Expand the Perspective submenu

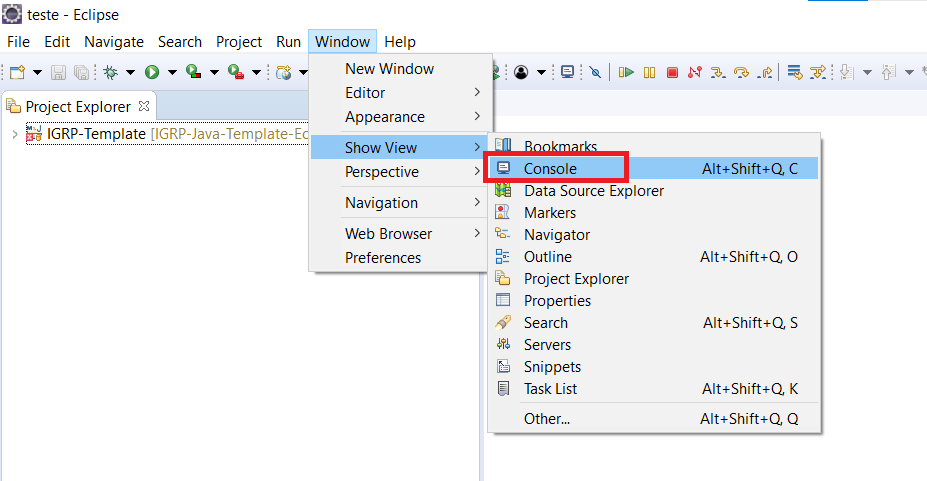coord(400,172)
